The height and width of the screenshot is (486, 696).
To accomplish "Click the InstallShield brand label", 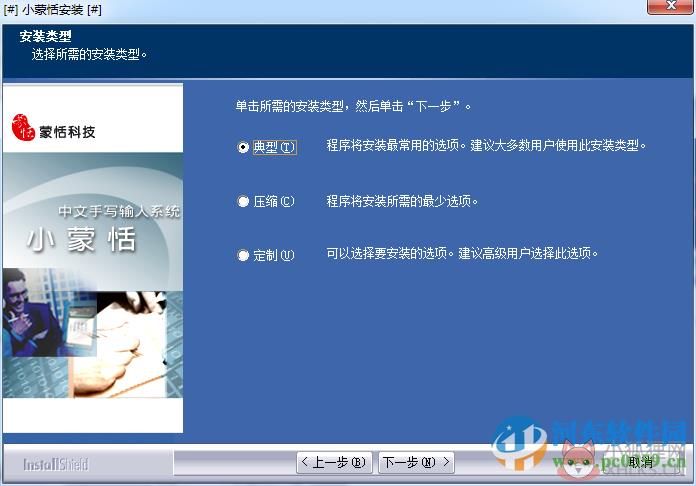I will click(x=56, y=464).
